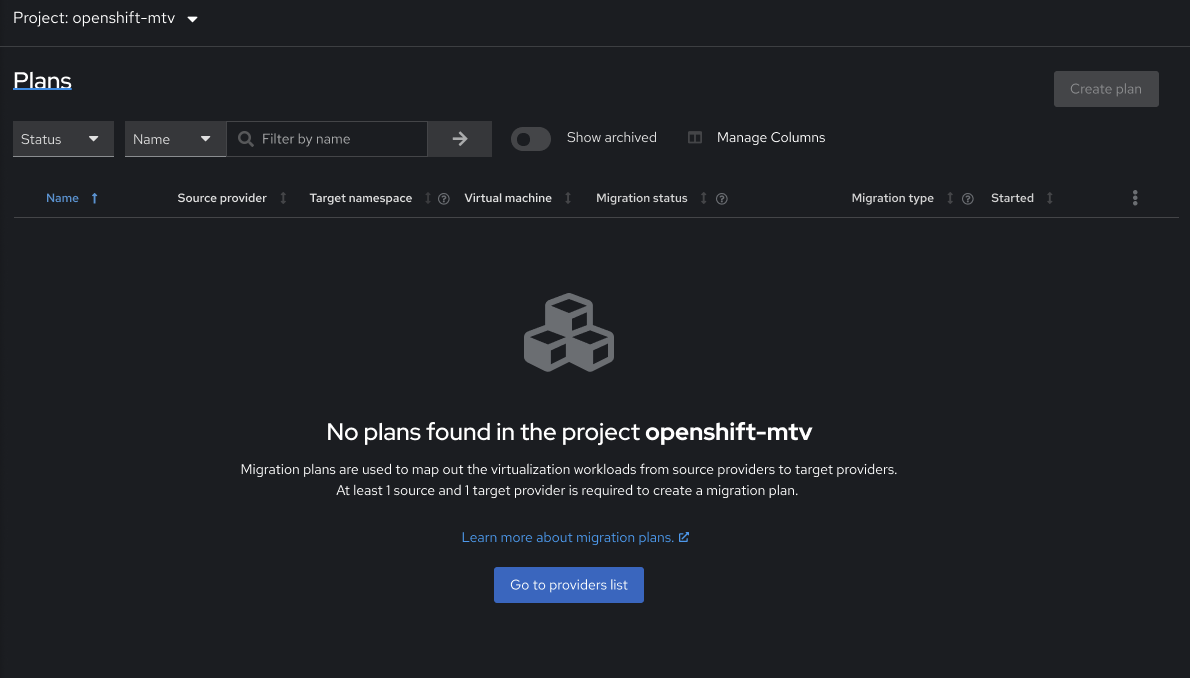Sort by Migration status column

tap(641, 198)
